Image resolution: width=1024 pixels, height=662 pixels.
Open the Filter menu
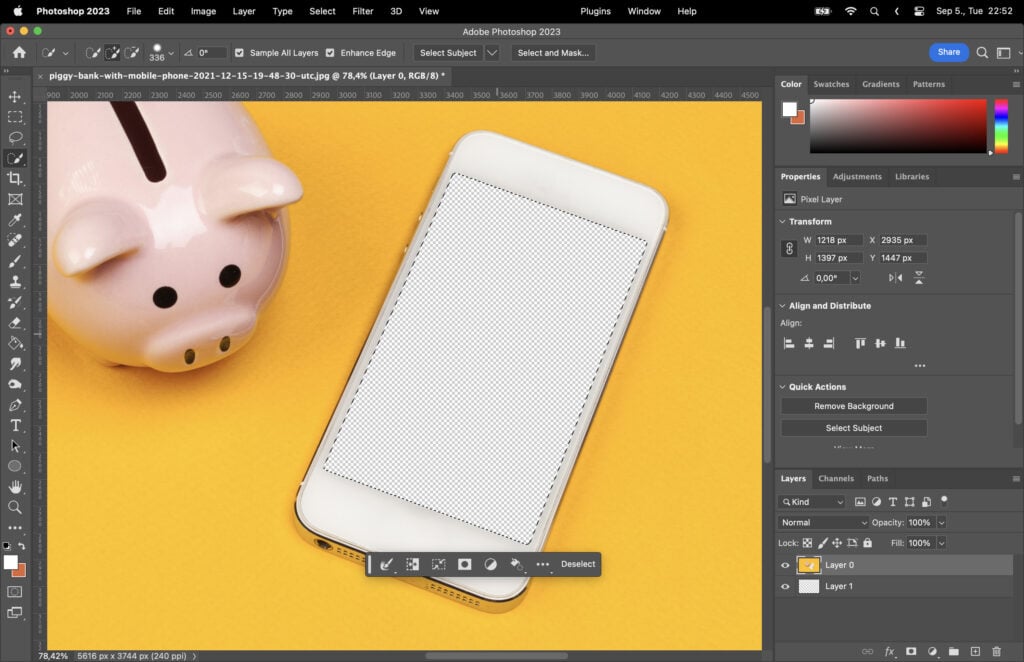pyautogui.click(x=362, y=11)
